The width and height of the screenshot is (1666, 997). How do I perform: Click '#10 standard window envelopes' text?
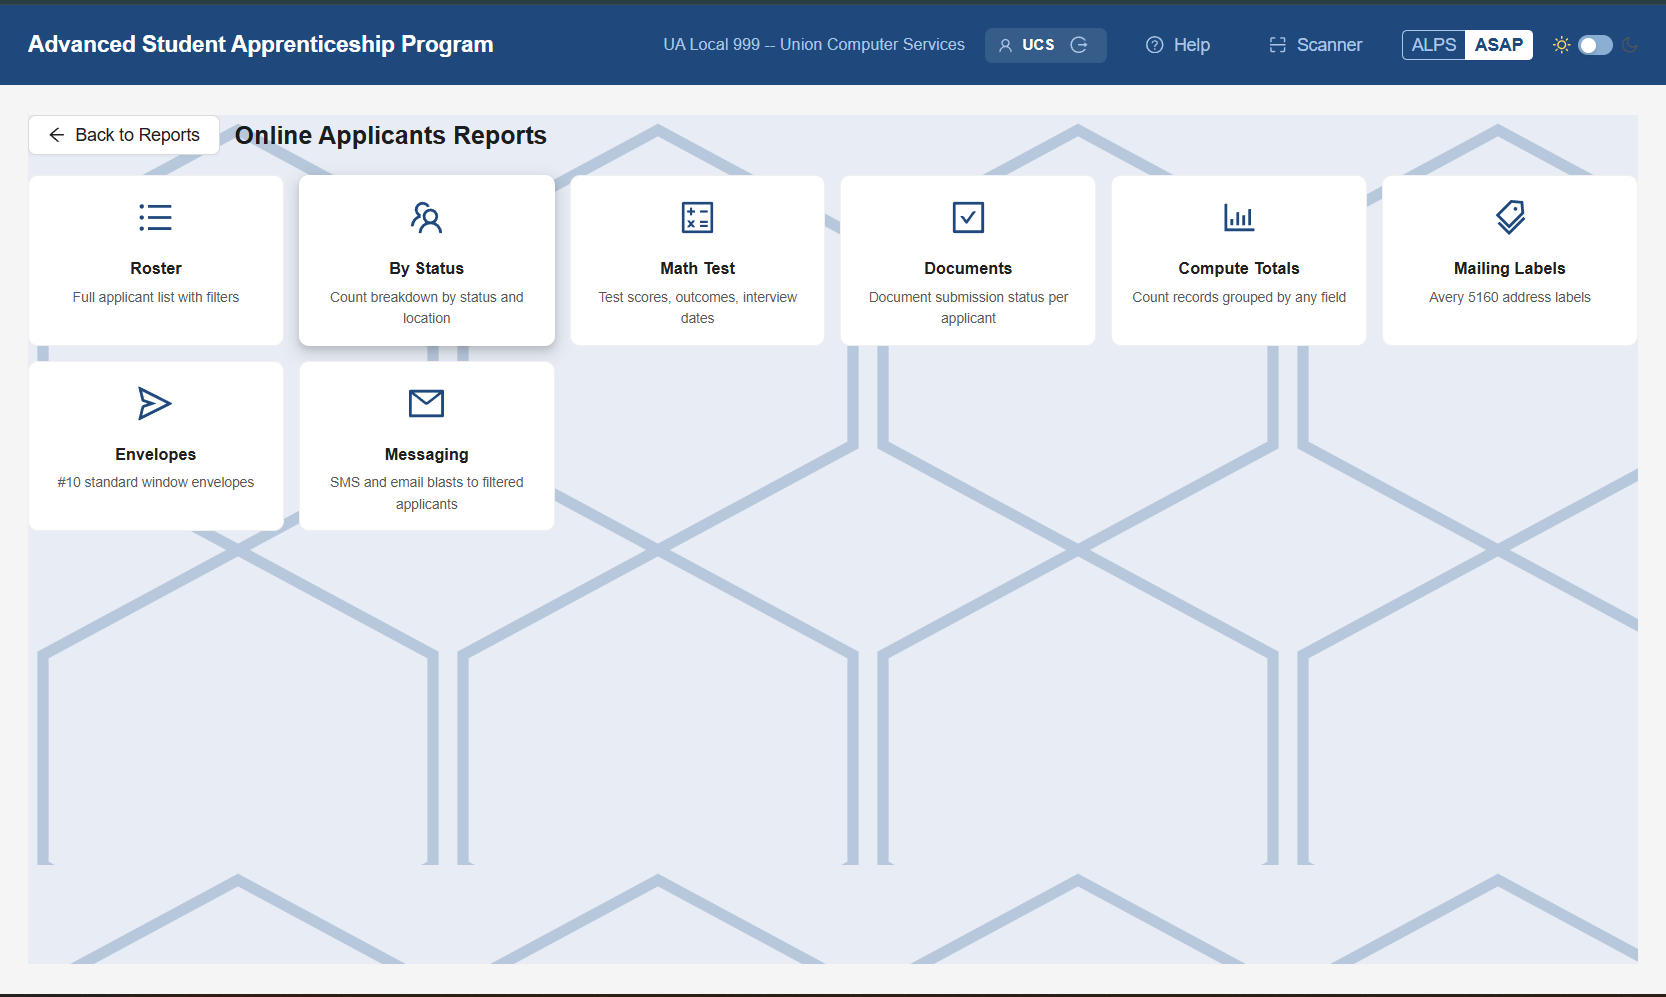pyautogui.click(x=156, y=482)
